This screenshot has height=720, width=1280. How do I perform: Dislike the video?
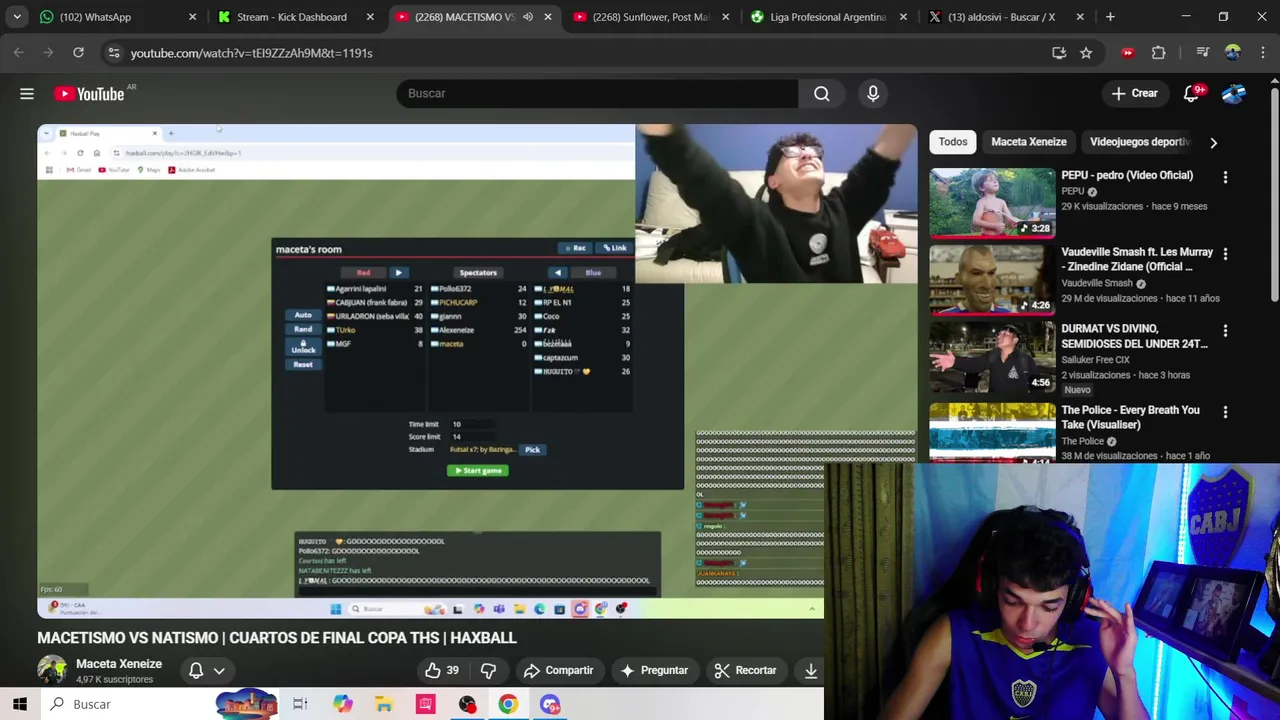pyautogui.click(x=488, y=671)
